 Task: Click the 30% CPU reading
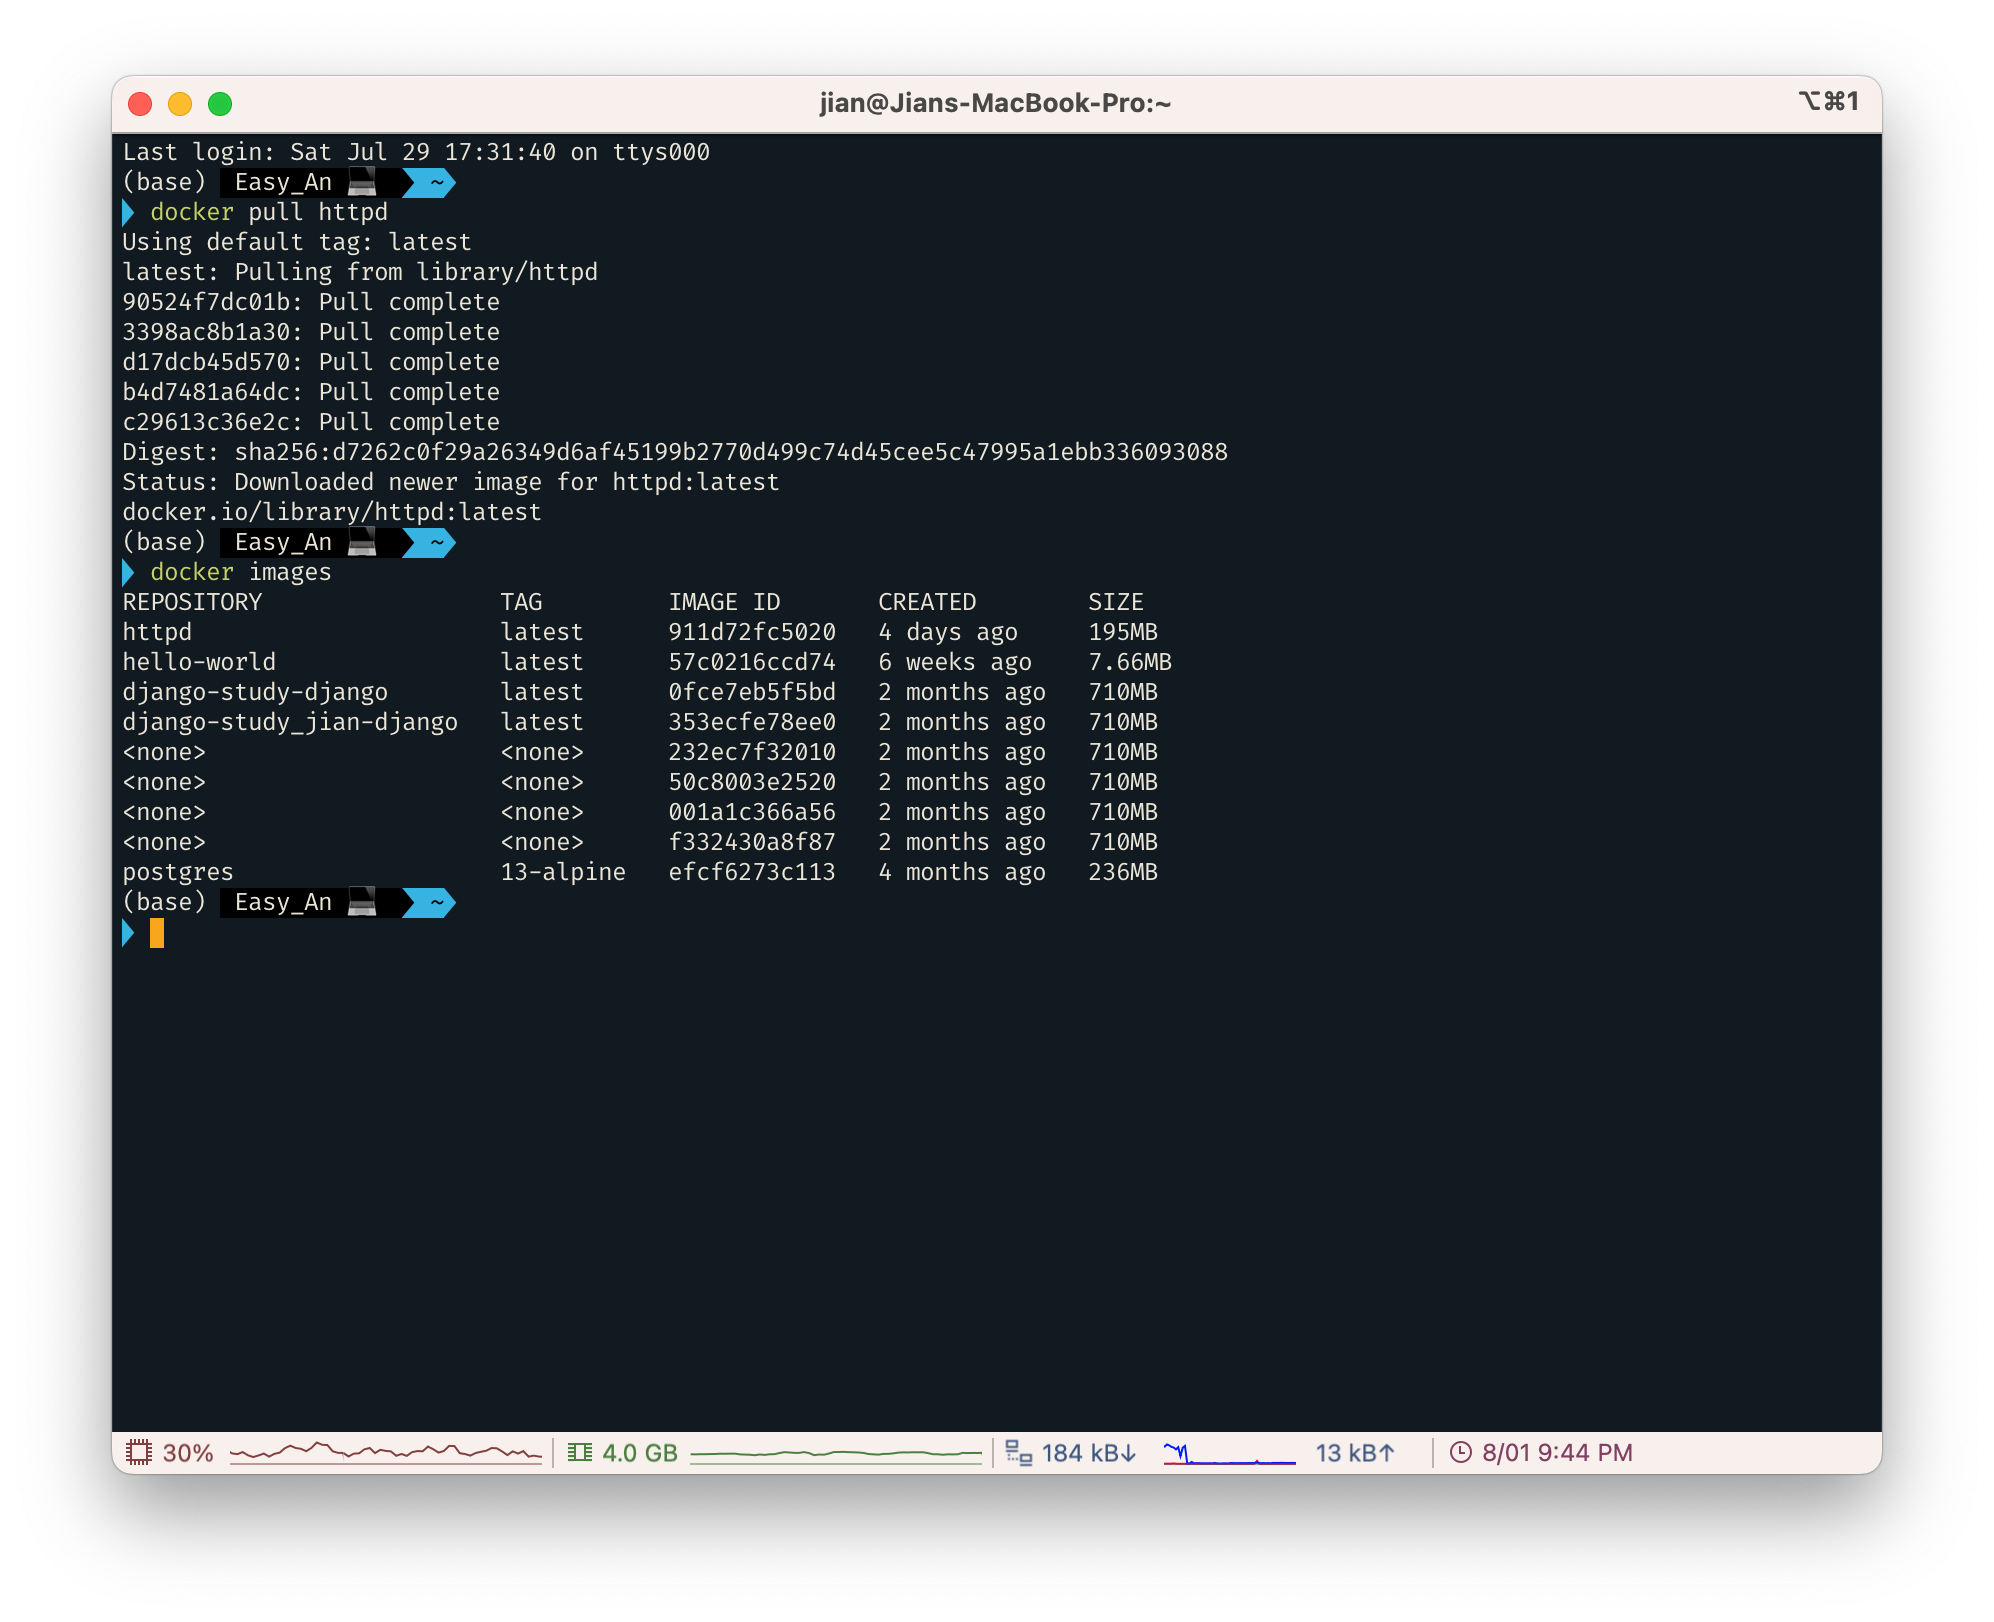pos(188,1452)
